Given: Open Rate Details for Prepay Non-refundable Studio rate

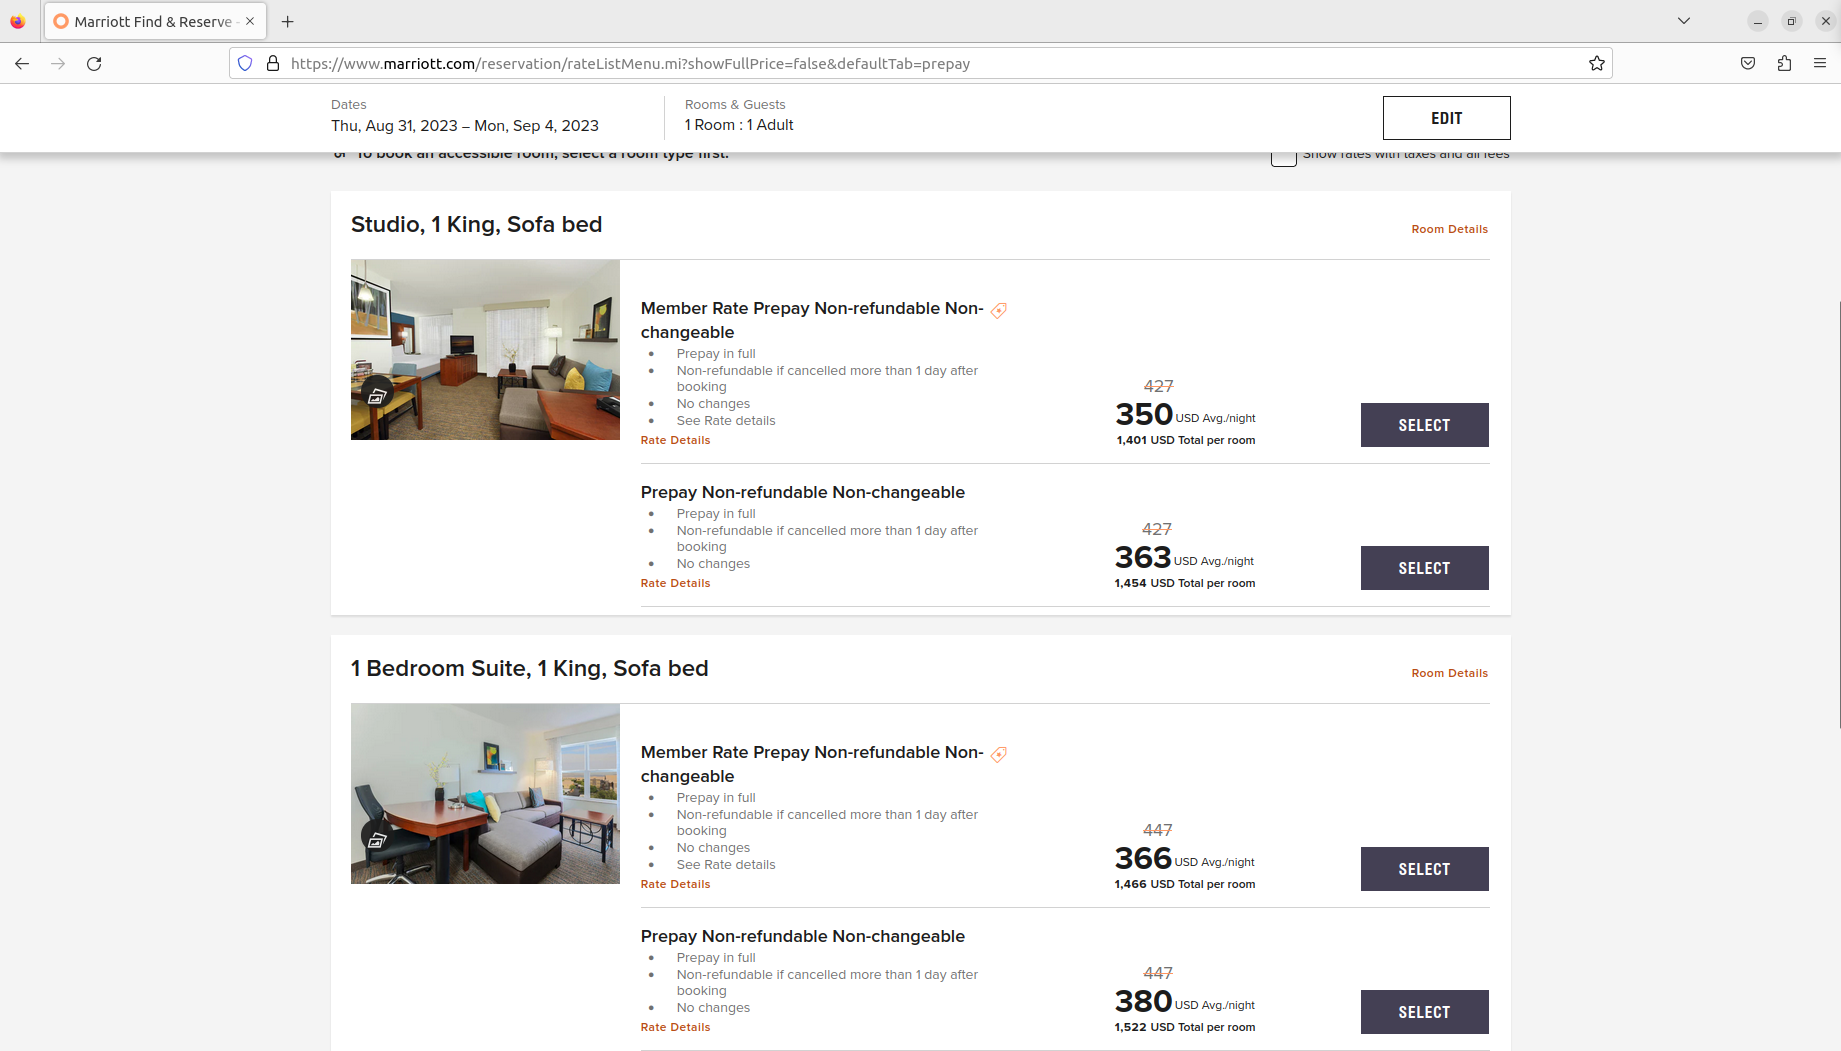Looking at the screenshot, I should tap(675, 583).
